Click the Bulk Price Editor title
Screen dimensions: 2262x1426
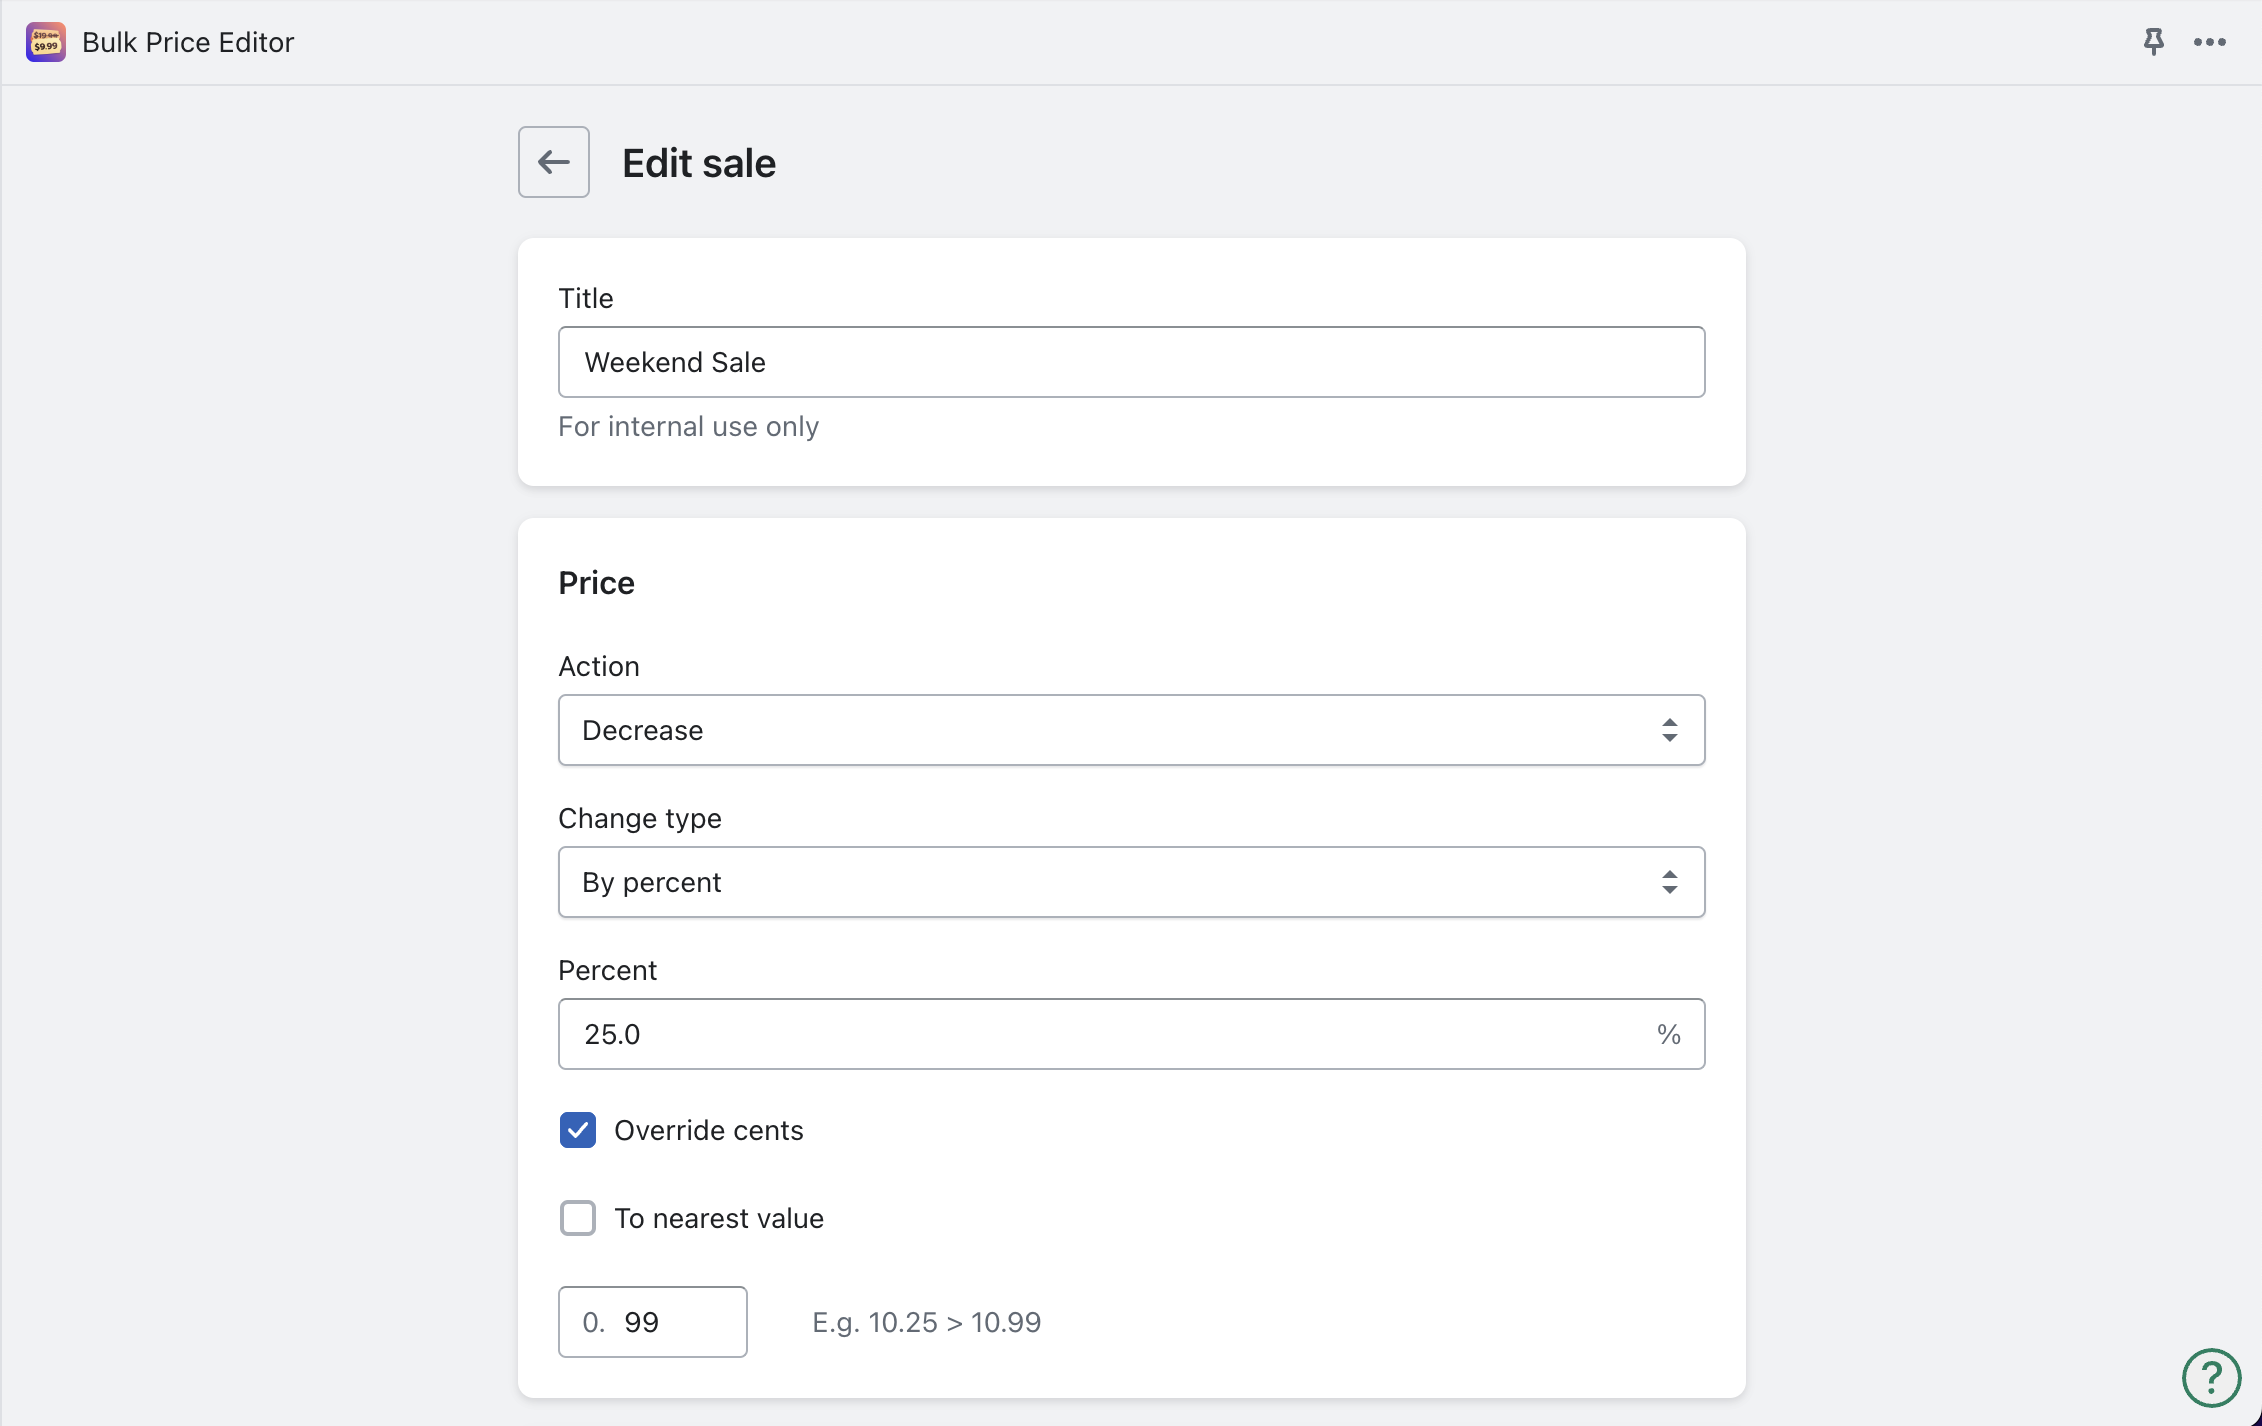188,42
